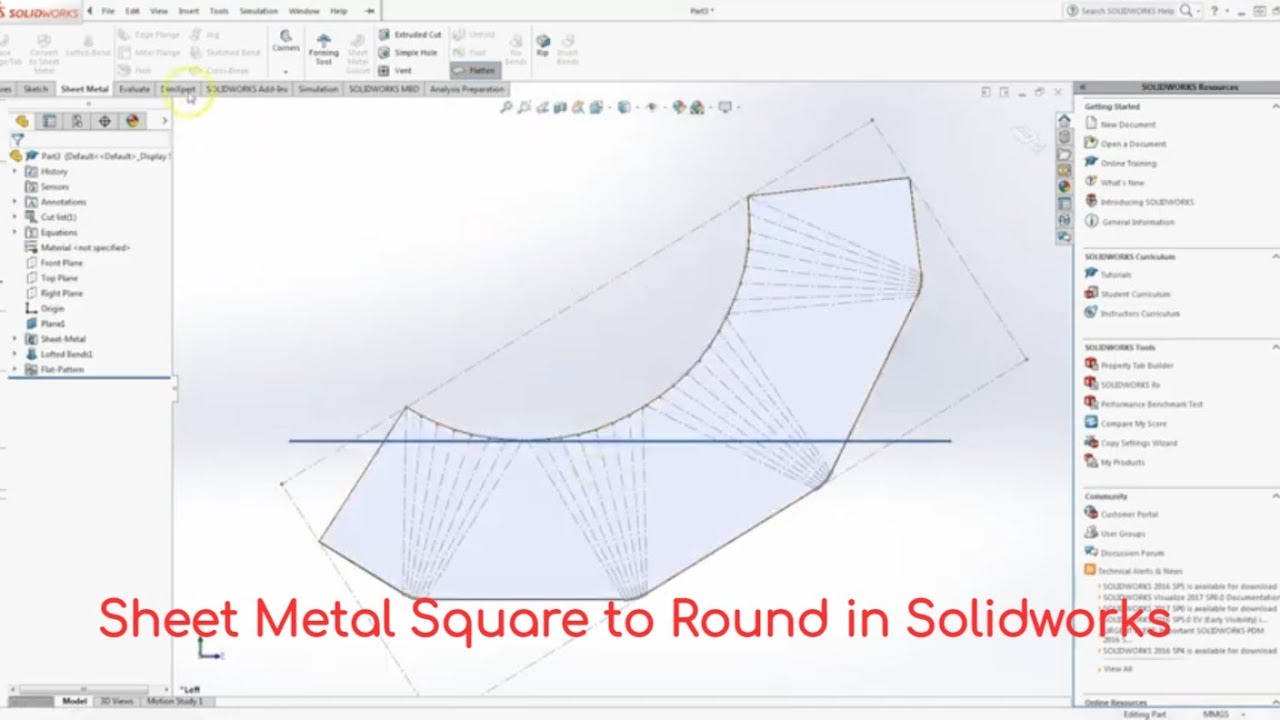Switch to the 3D Views tab
This screenshot has height=720, width=1280.
[x=117, y=701]
